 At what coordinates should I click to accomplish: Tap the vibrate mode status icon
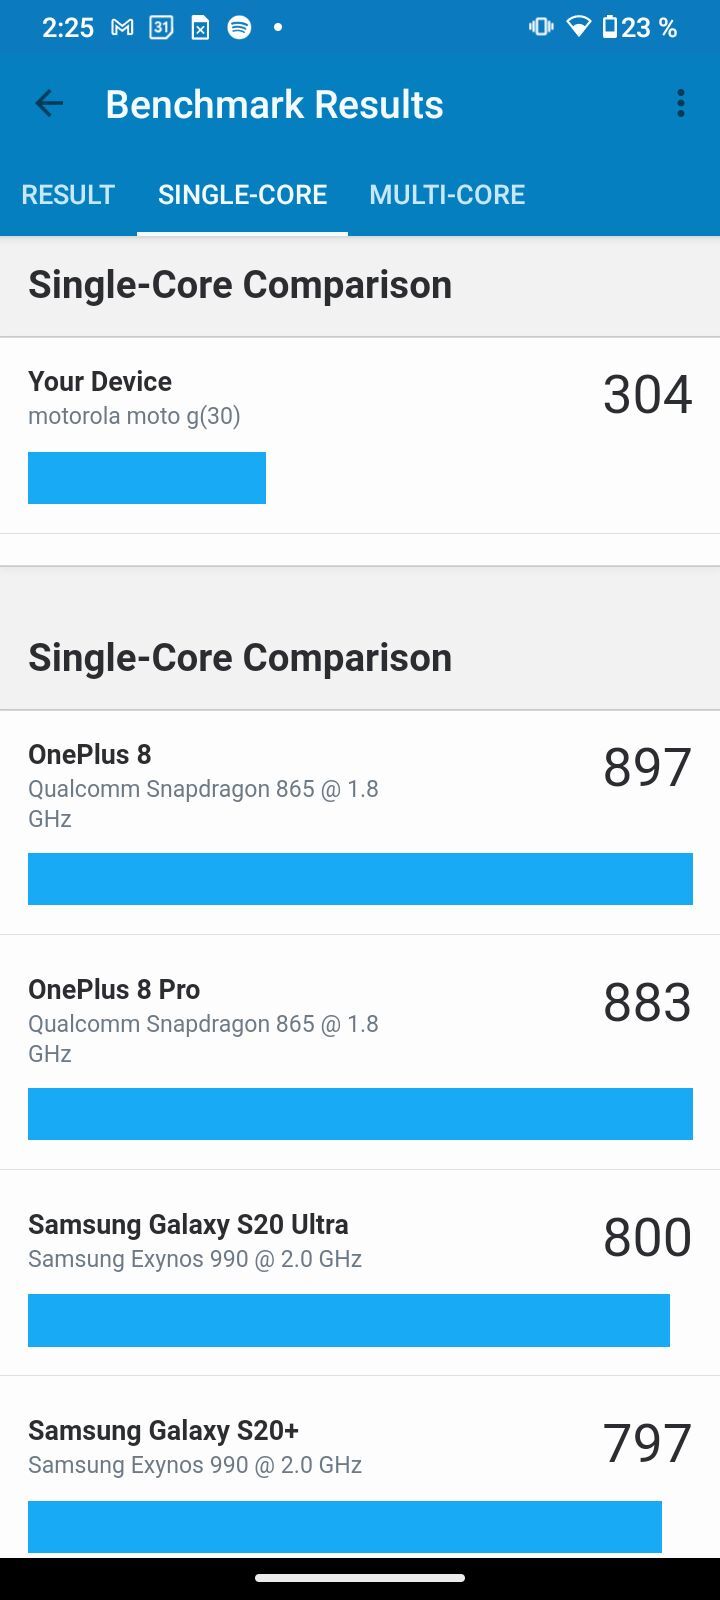coord(541,28)
